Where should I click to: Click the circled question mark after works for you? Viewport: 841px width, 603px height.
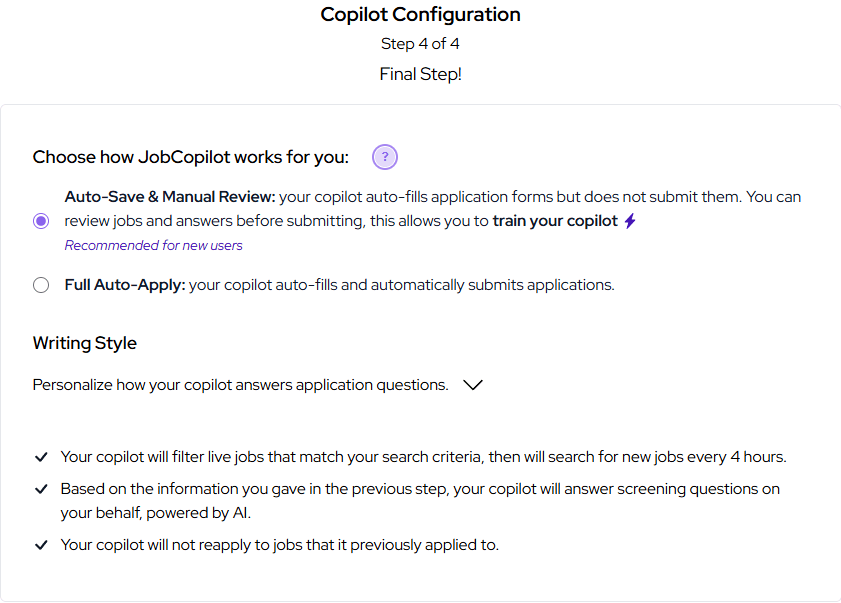point(385,157)
